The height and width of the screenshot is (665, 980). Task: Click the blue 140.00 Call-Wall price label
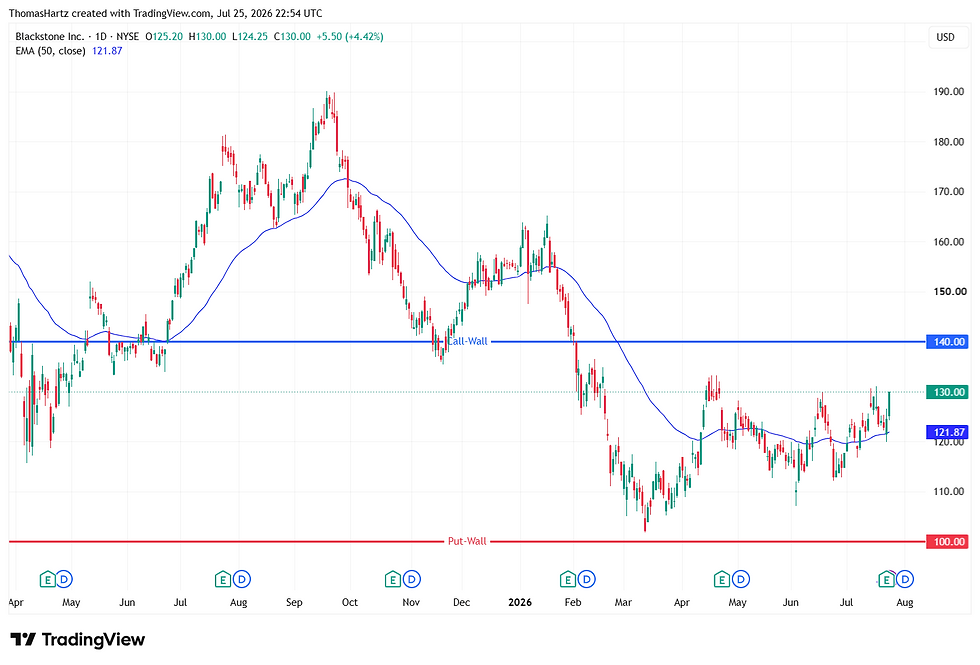(x=947, y=342)
